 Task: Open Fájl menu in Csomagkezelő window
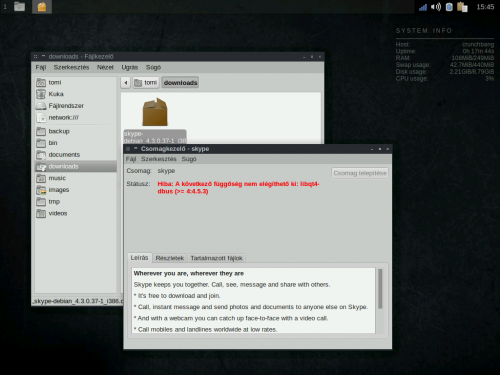pyautogui.click(x=131, y=159)
